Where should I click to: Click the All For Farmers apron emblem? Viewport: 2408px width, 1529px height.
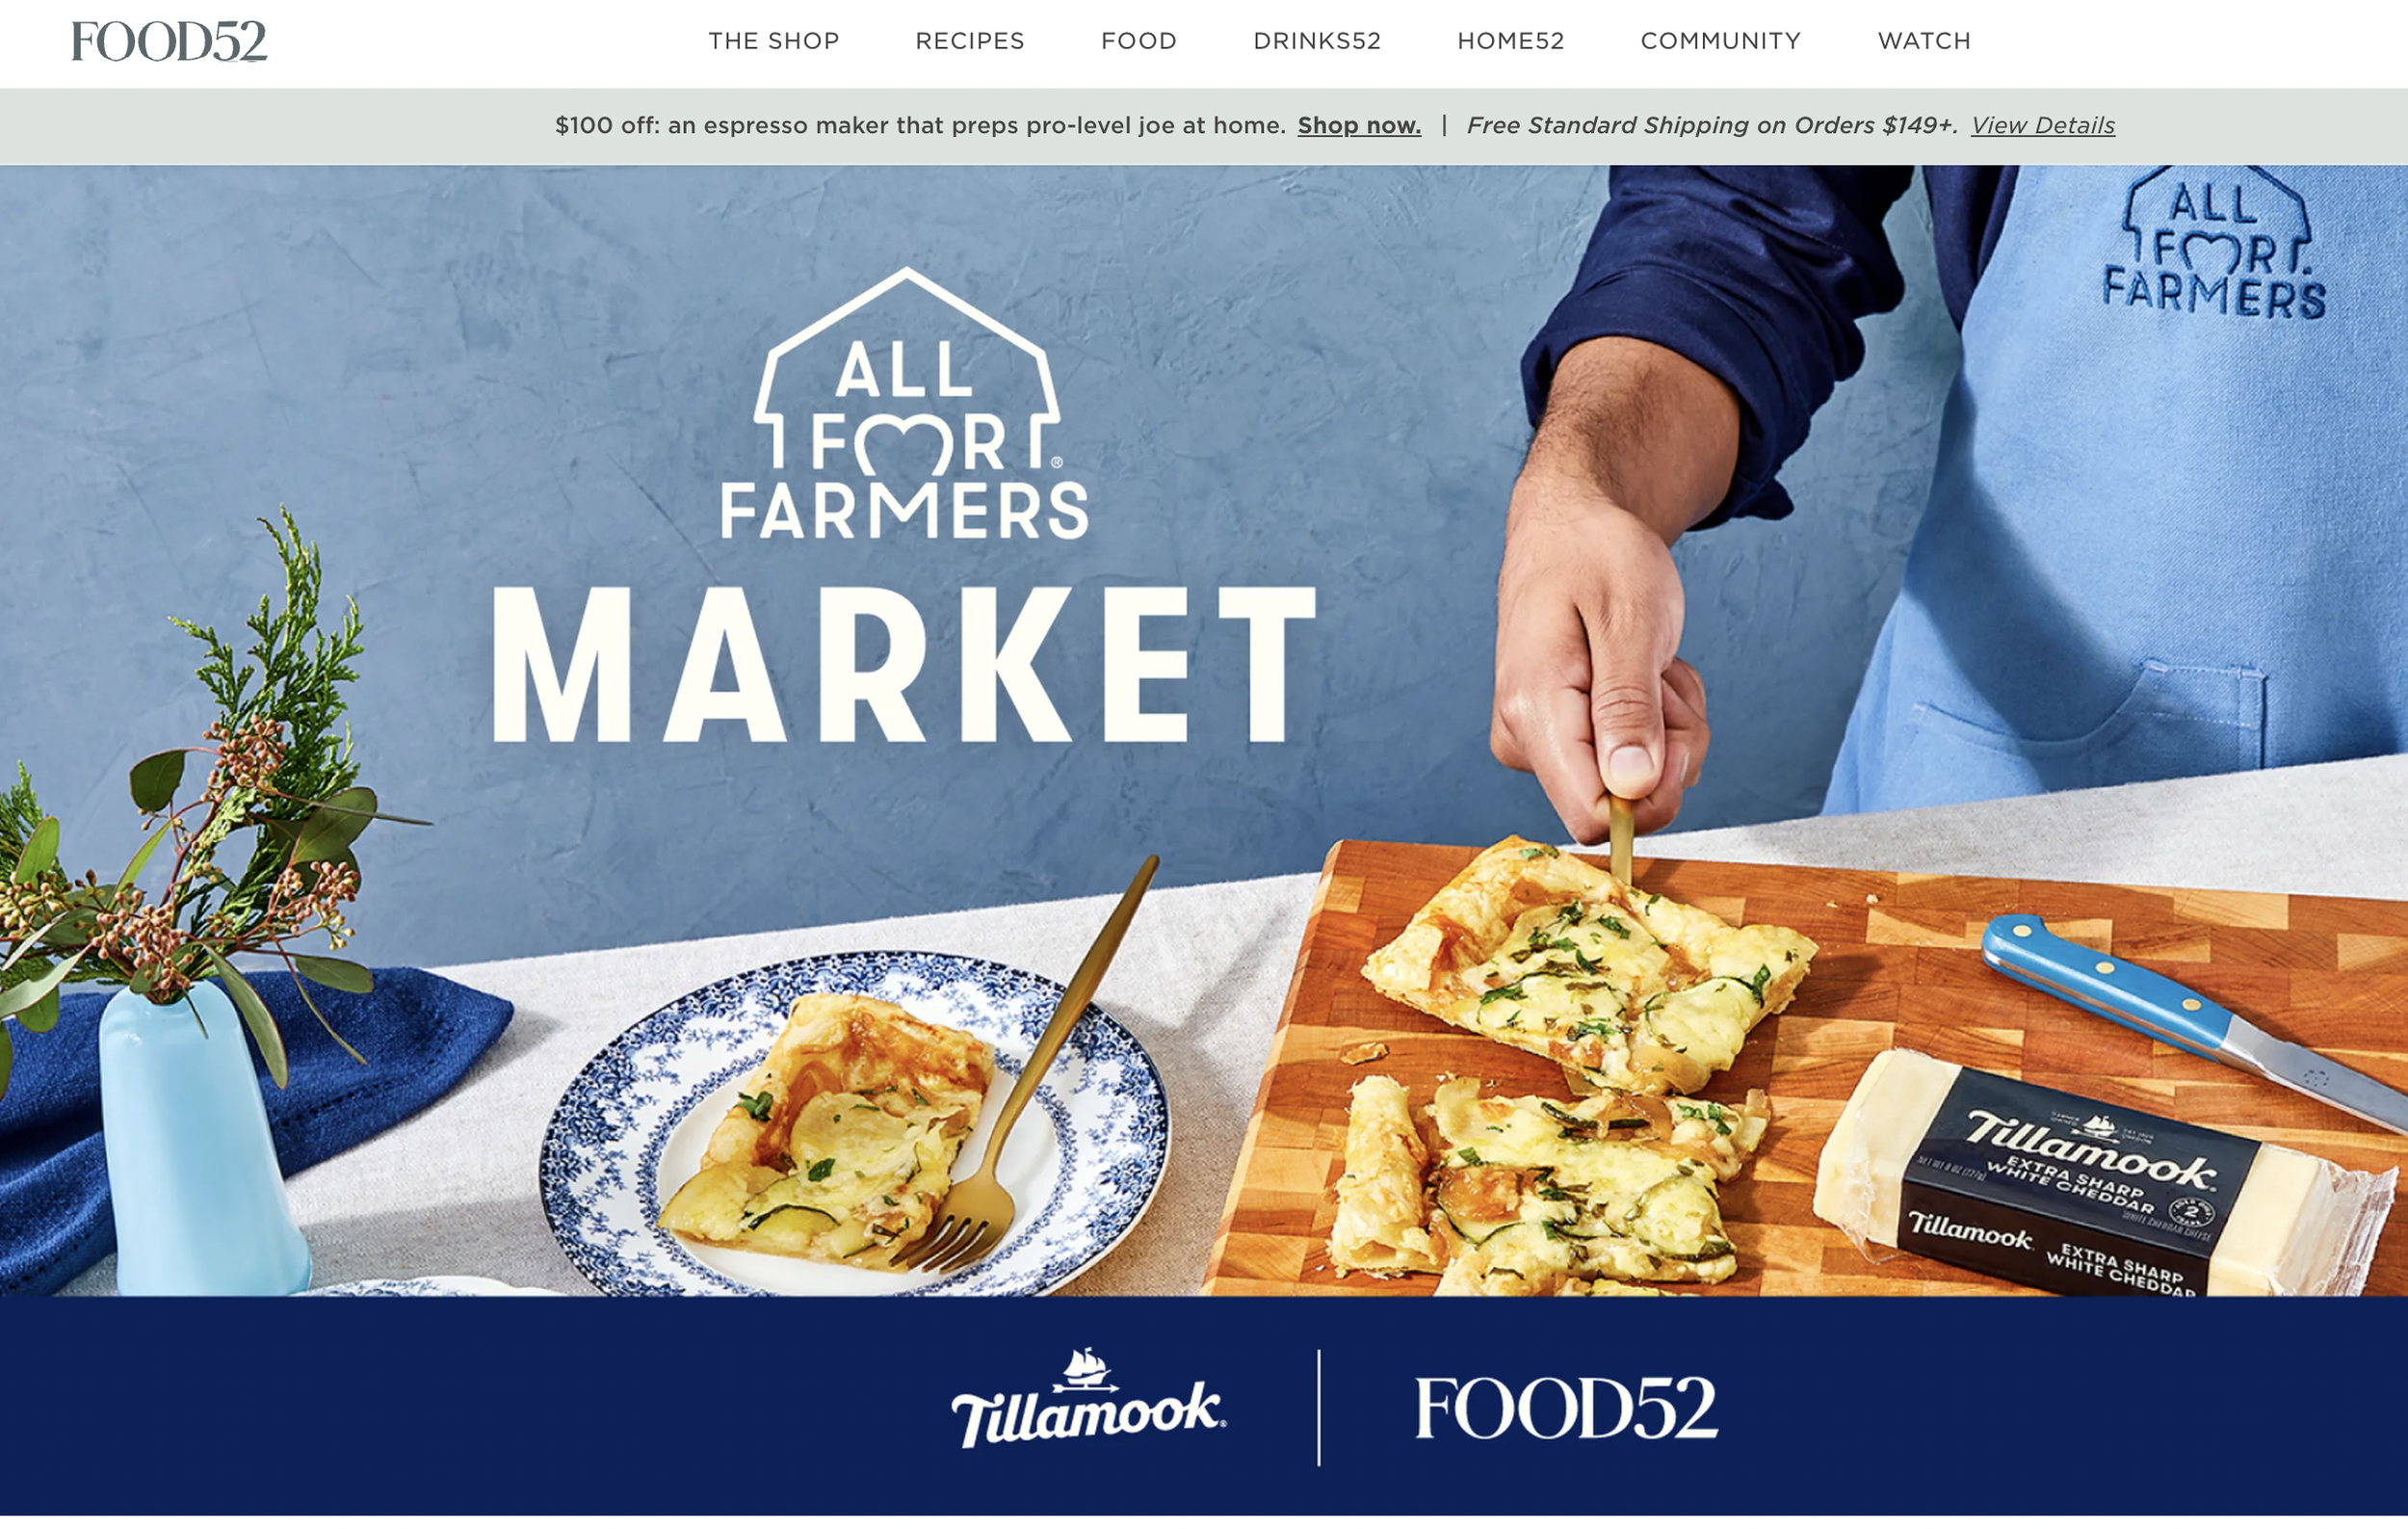pos(2214,243)
